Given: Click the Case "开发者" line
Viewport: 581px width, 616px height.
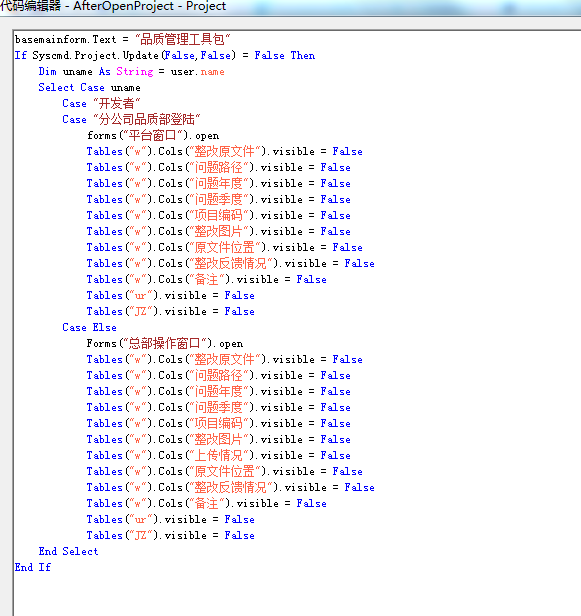Looking at the screenshot, I should pyautogui.click(x=101, y=103).
